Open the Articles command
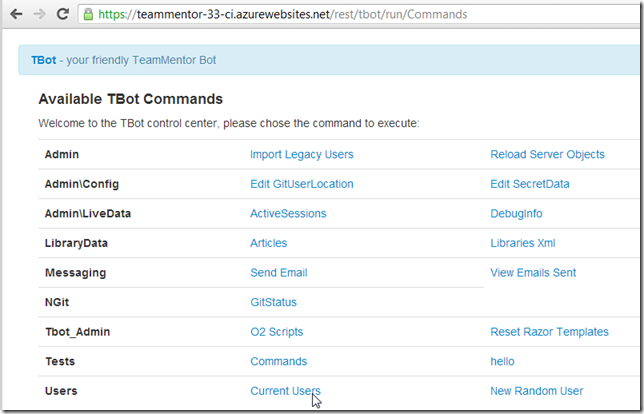644x414 pixels. (x=268, y=243)
